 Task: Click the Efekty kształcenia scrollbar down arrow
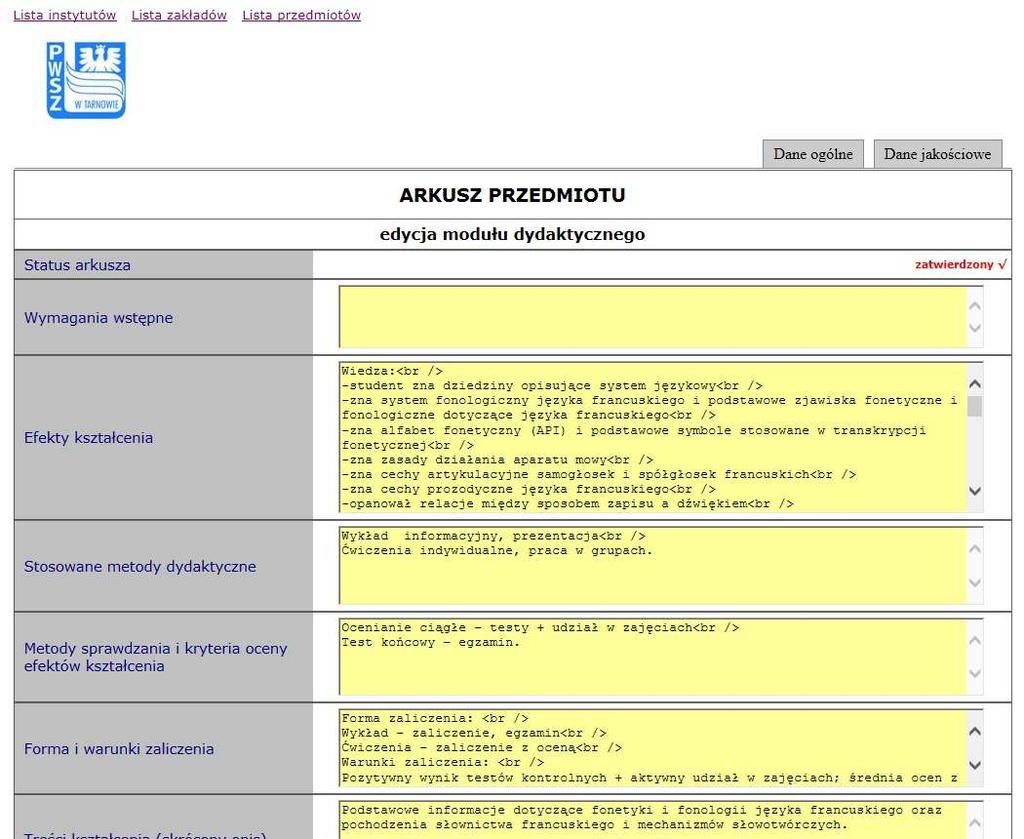974,490
